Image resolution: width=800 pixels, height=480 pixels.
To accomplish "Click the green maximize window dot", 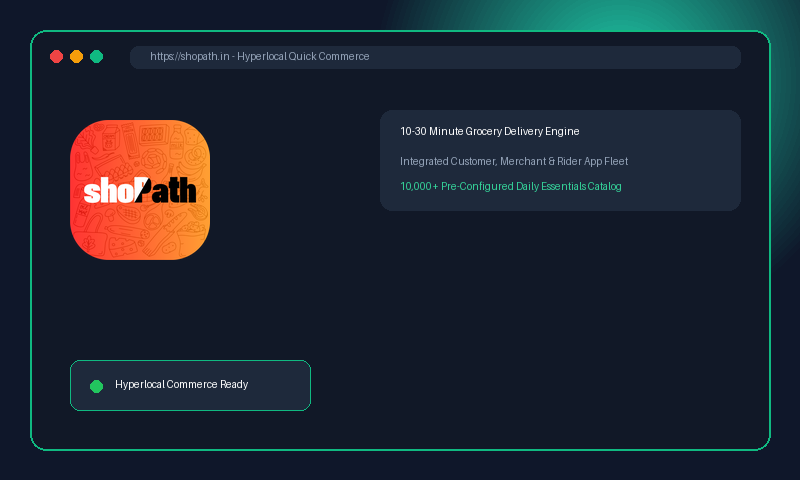I will coord(96,57).
